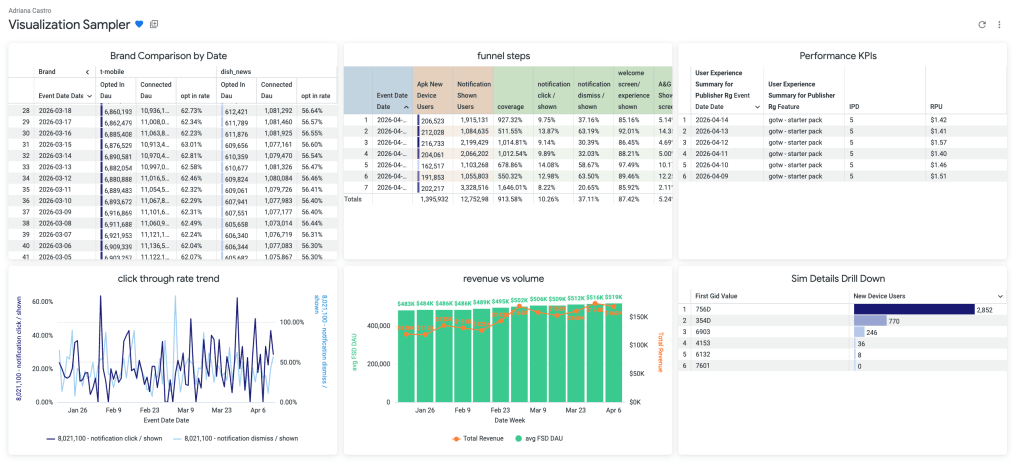Click the RPU column header in Performance KPIs
Image resolution: width=1023 pixels, height=472 pixels.
936,105
